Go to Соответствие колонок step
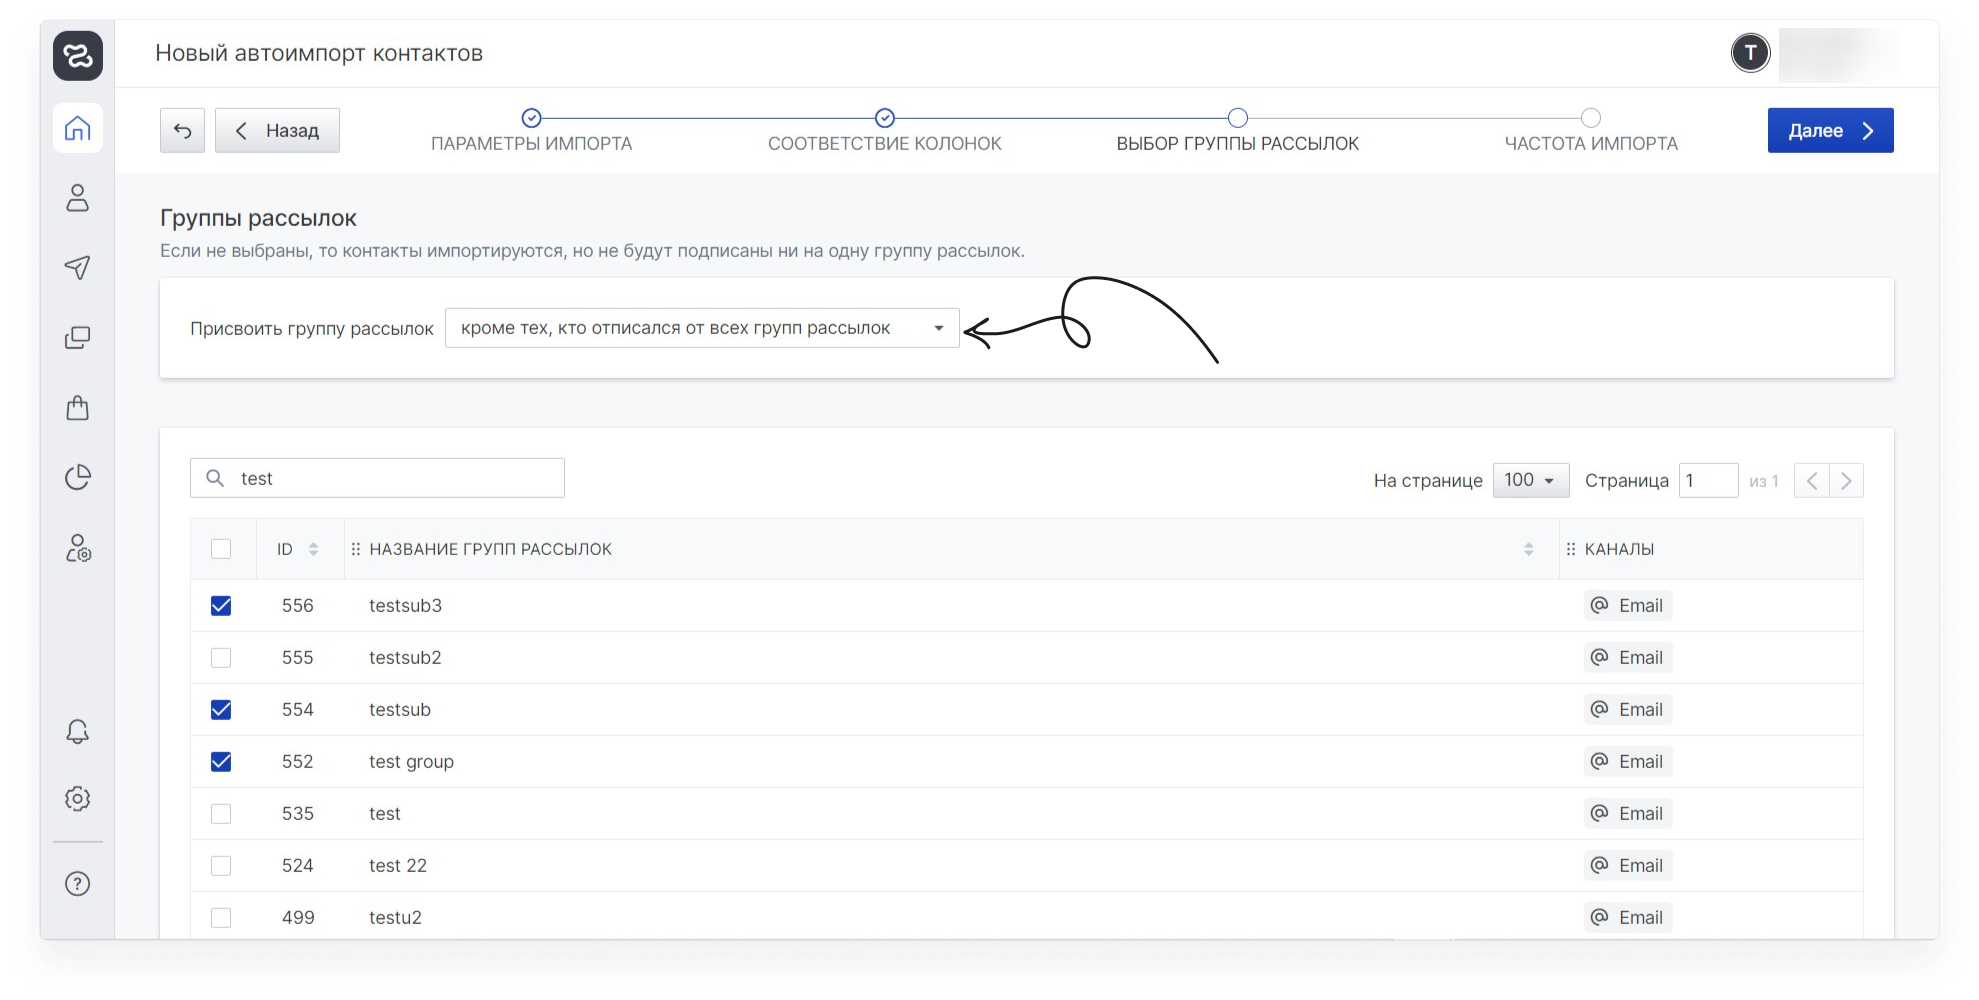Viewport: 1979px width, 1000px height. [885, 131]
